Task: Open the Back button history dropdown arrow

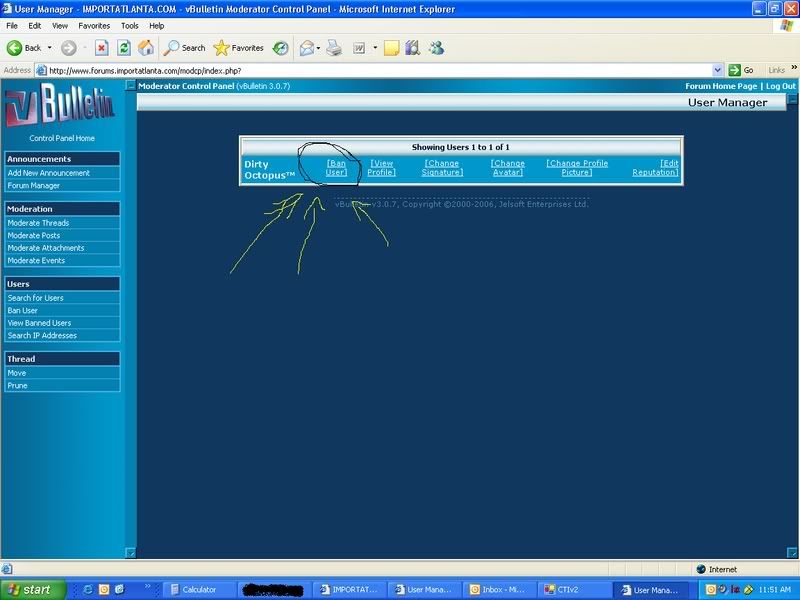Action: tap(49, 47)
